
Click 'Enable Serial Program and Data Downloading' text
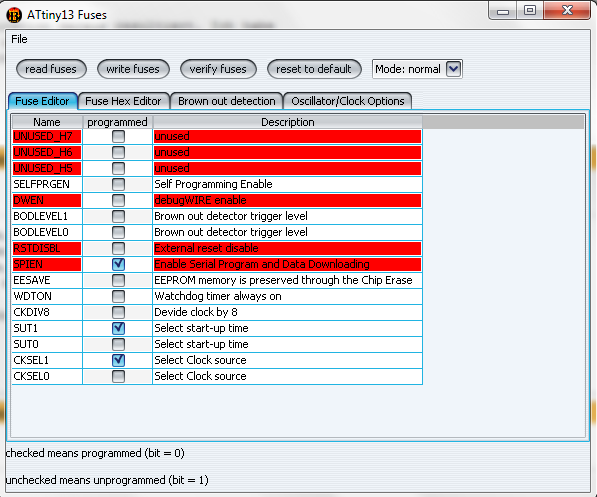point(262,264)
